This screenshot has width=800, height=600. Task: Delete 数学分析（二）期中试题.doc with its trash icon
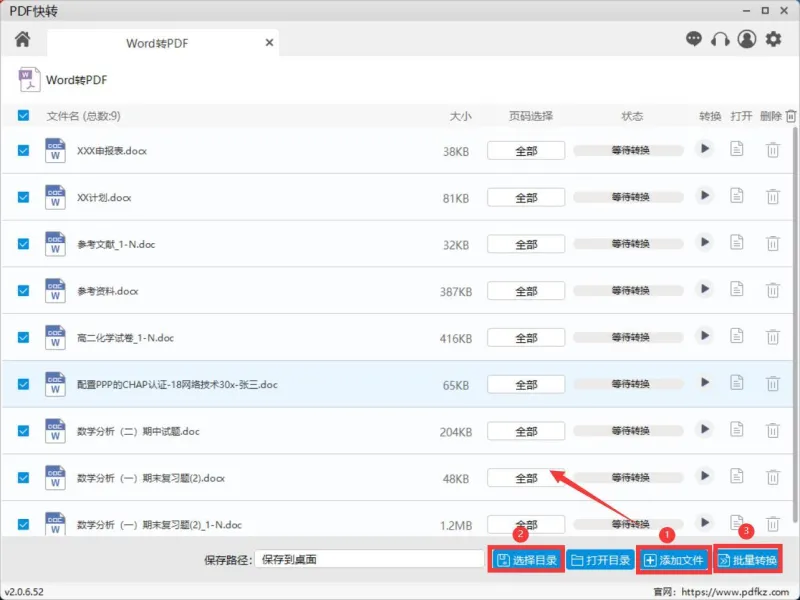click(773, 431)
